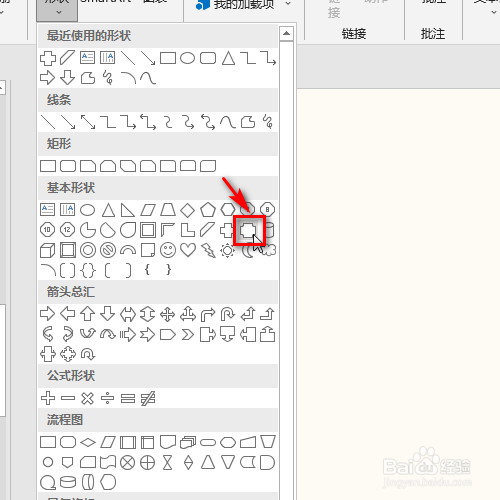Select the Diamond shape in Basic Shapes
This screenshot has height=500, width=500.
point(188,210)
